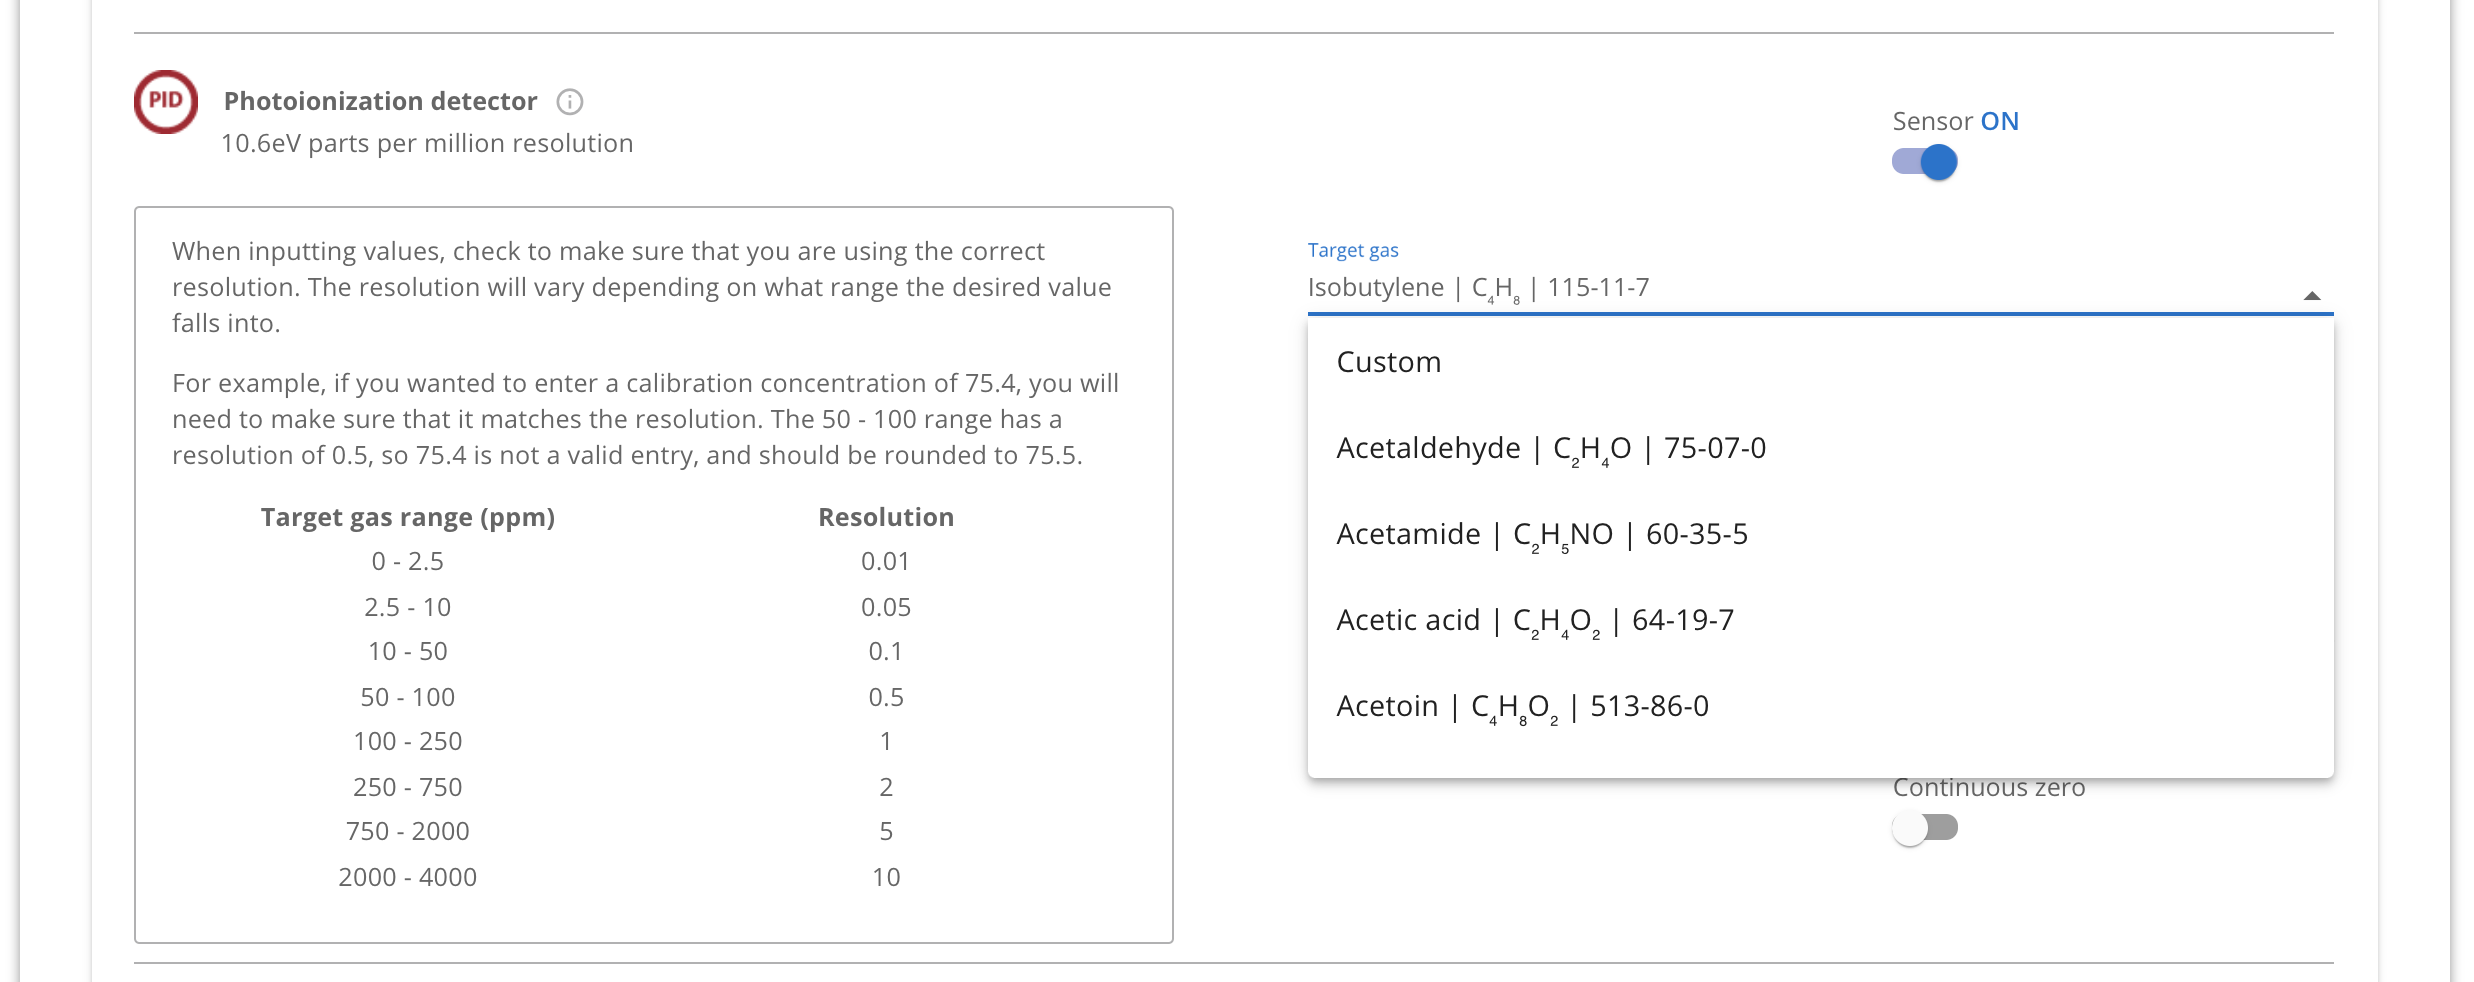2474x982 pixels.
Task: Collapse the Target gas dropdown arrow
Action: point(2312,294)
